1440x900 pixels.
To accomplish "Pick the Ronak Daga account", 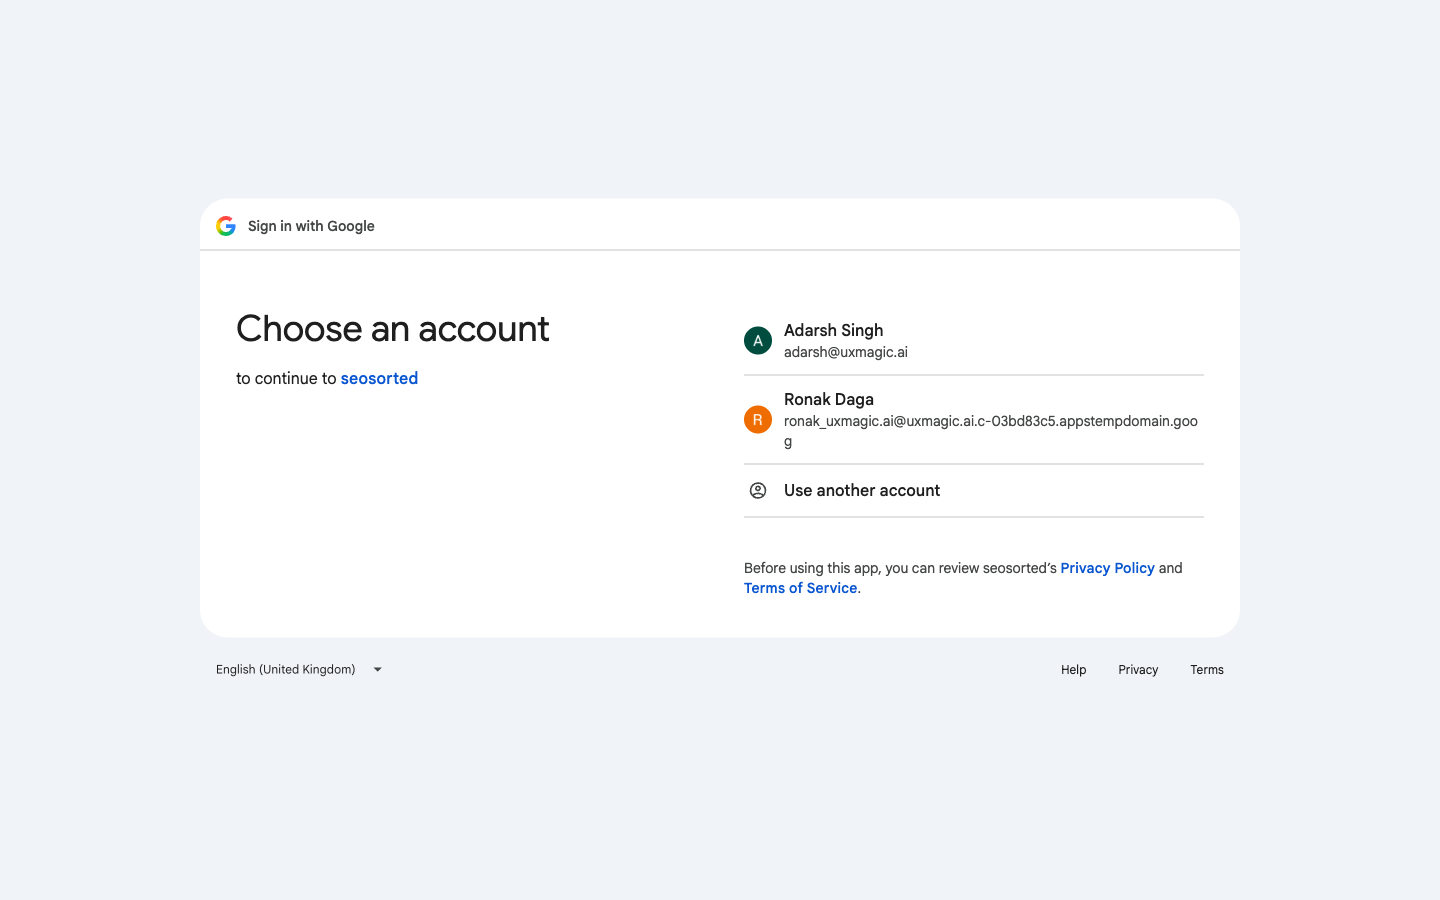I will click(974, 420).
